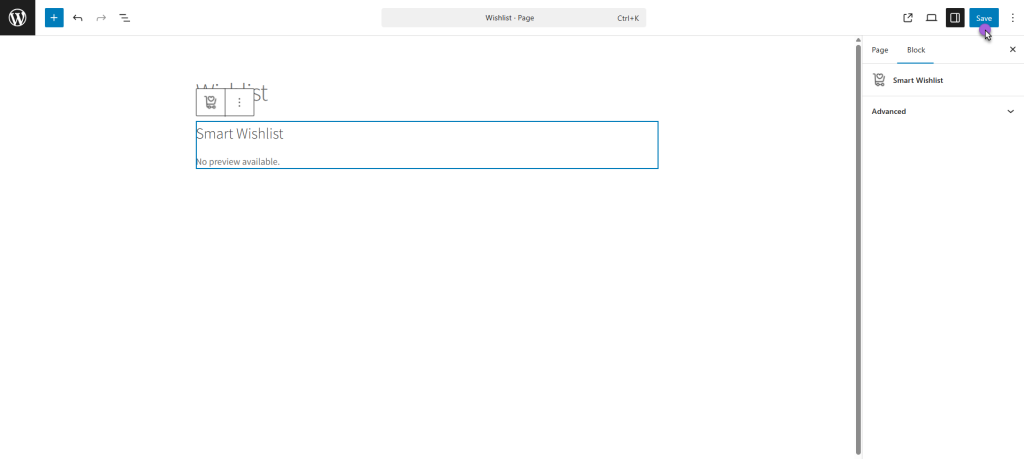
Task: Close the Settings sidebar
Action: tap(1012, 49)
